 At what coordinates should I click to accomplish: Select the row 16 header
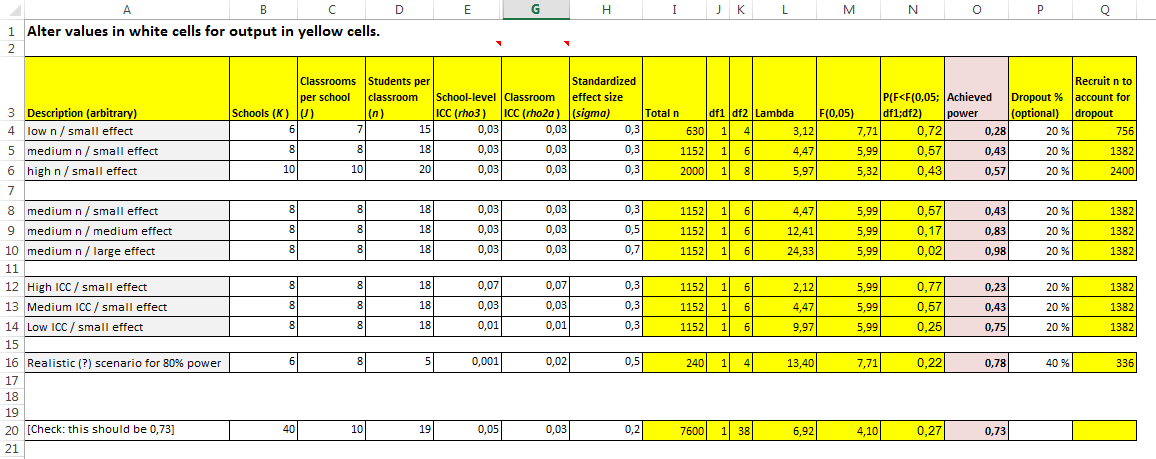pos(11,362)
